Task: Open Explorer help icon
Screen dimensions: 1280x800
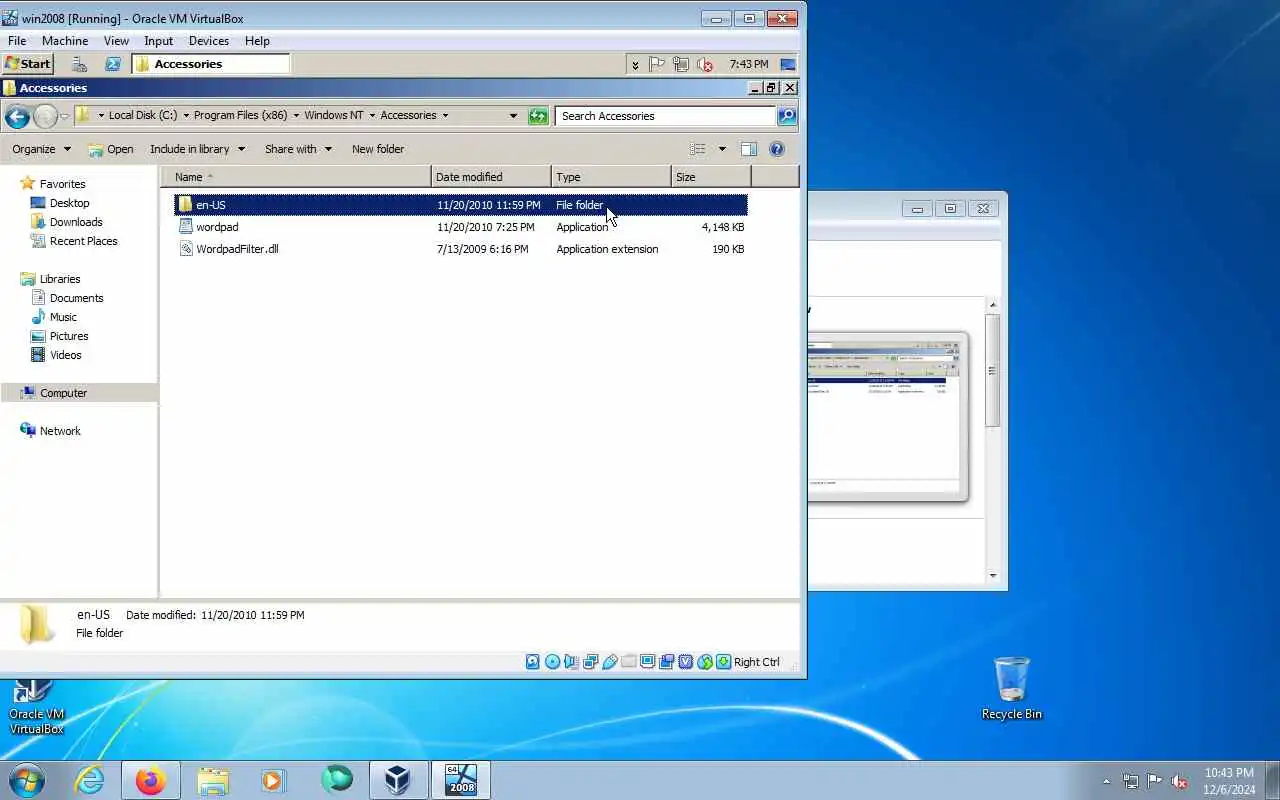Action: click(777, 149)
